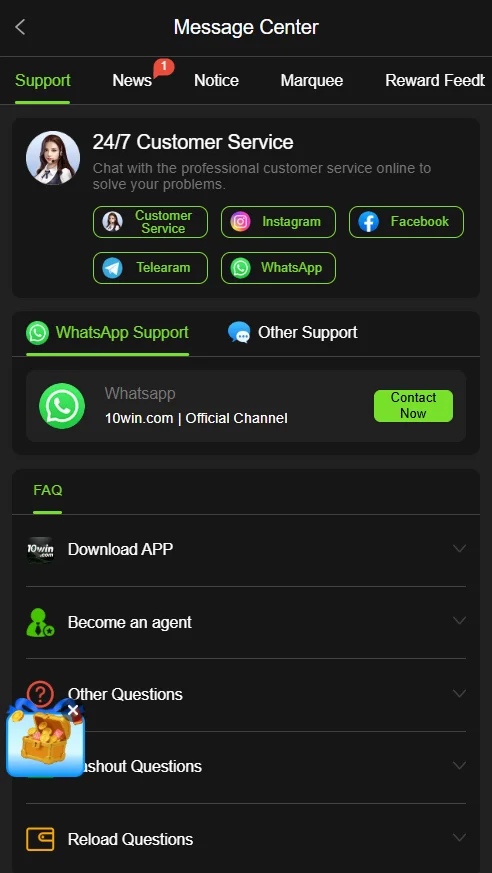Click the red notification badge on News

(163, 67)
